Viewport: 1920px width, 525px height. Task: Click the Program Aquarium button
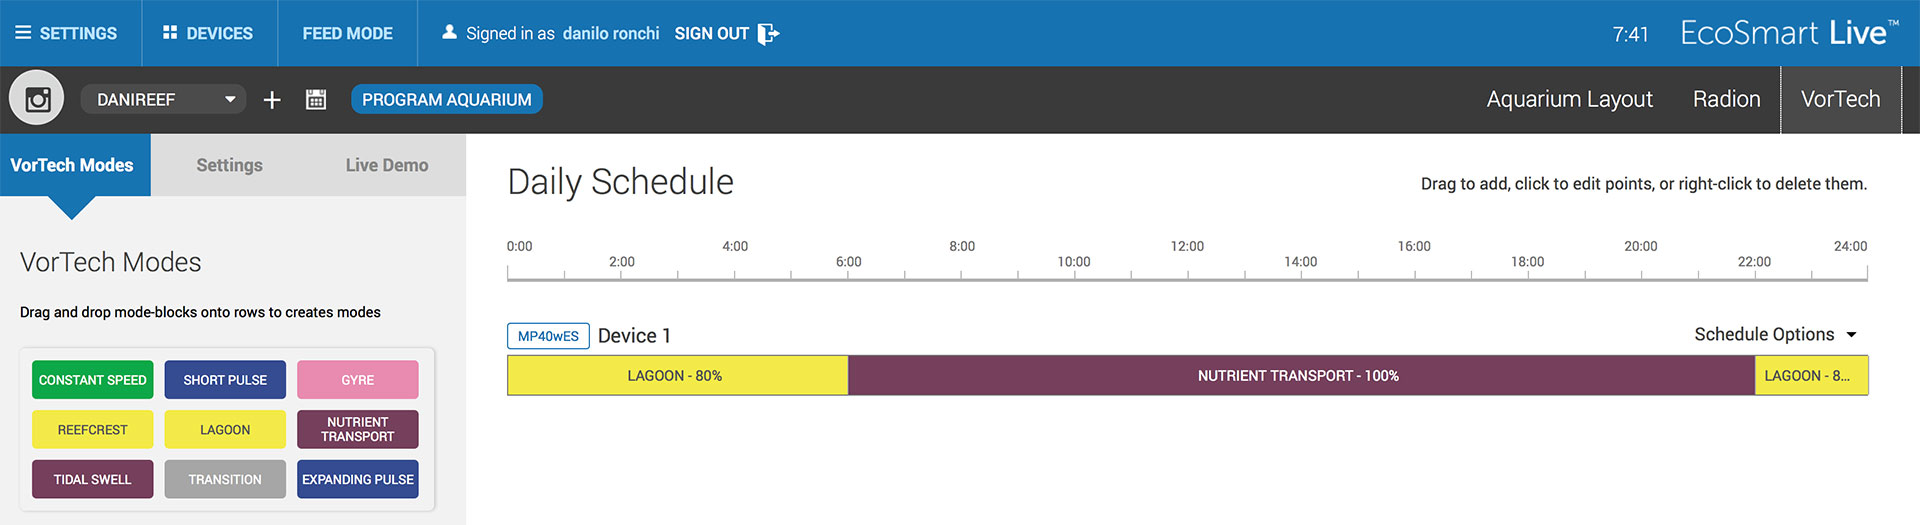[447, 99]
